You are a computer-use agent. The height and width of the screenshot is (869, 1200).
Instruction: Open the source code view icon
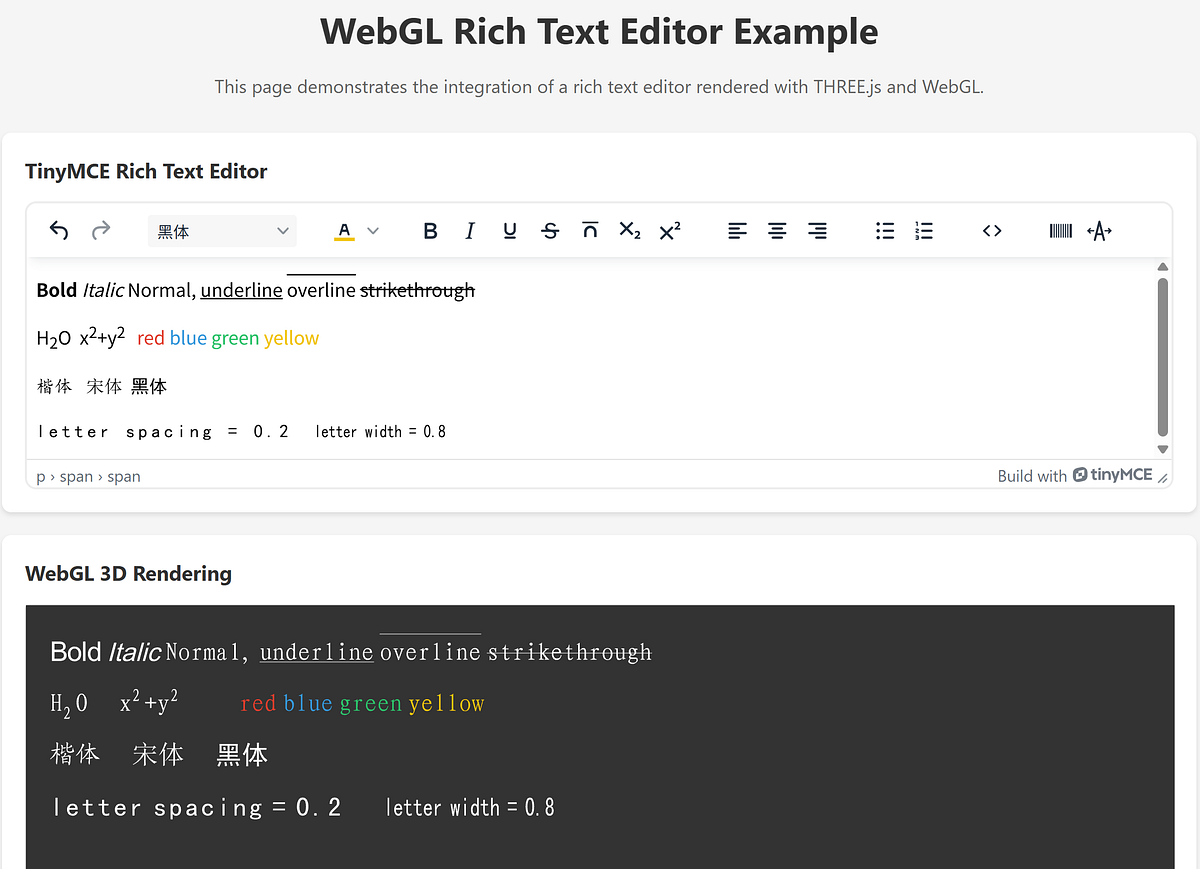click(x=991, y=230)
